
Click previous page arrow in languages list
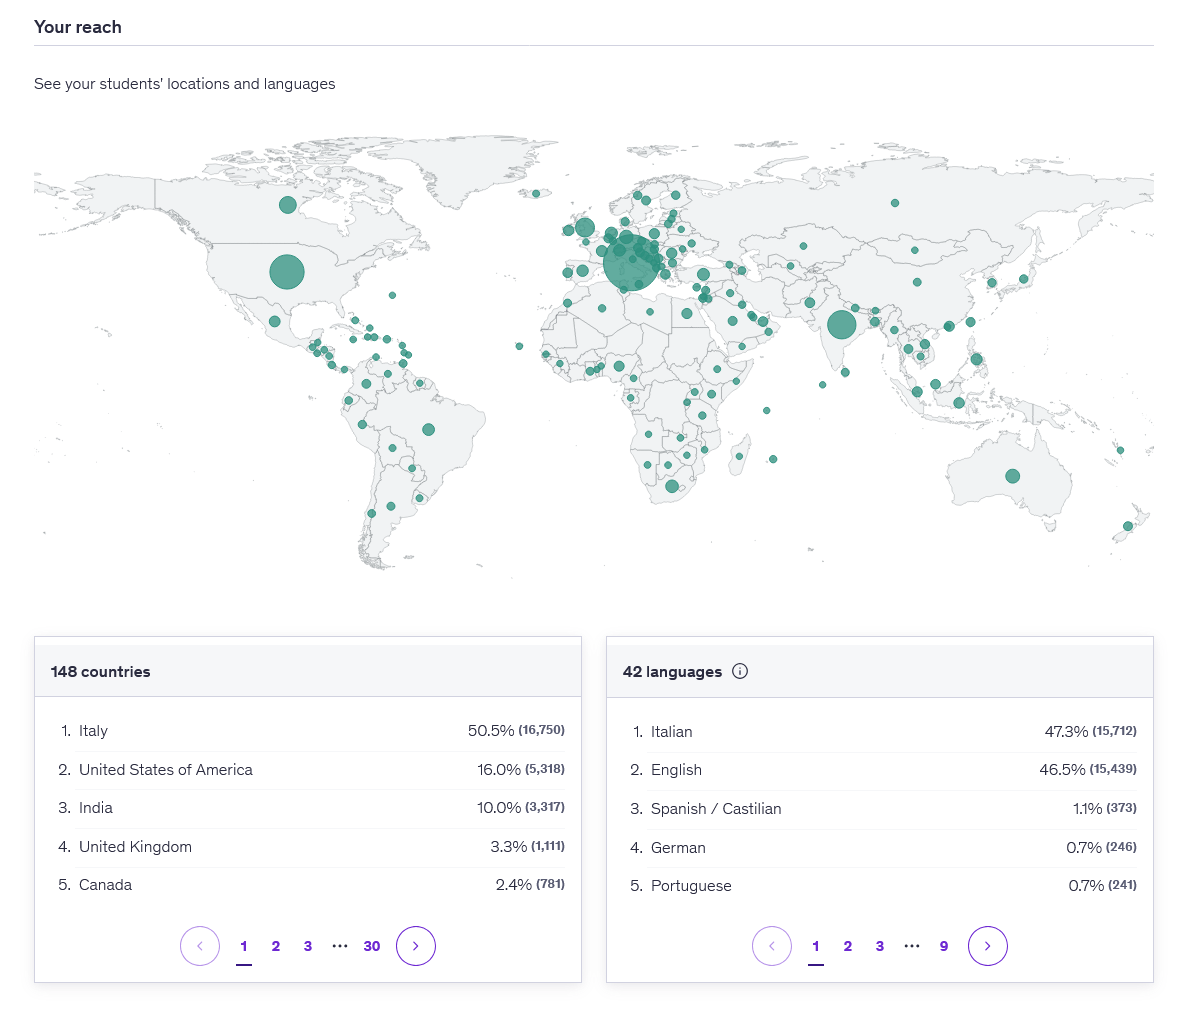coord(772,946)
